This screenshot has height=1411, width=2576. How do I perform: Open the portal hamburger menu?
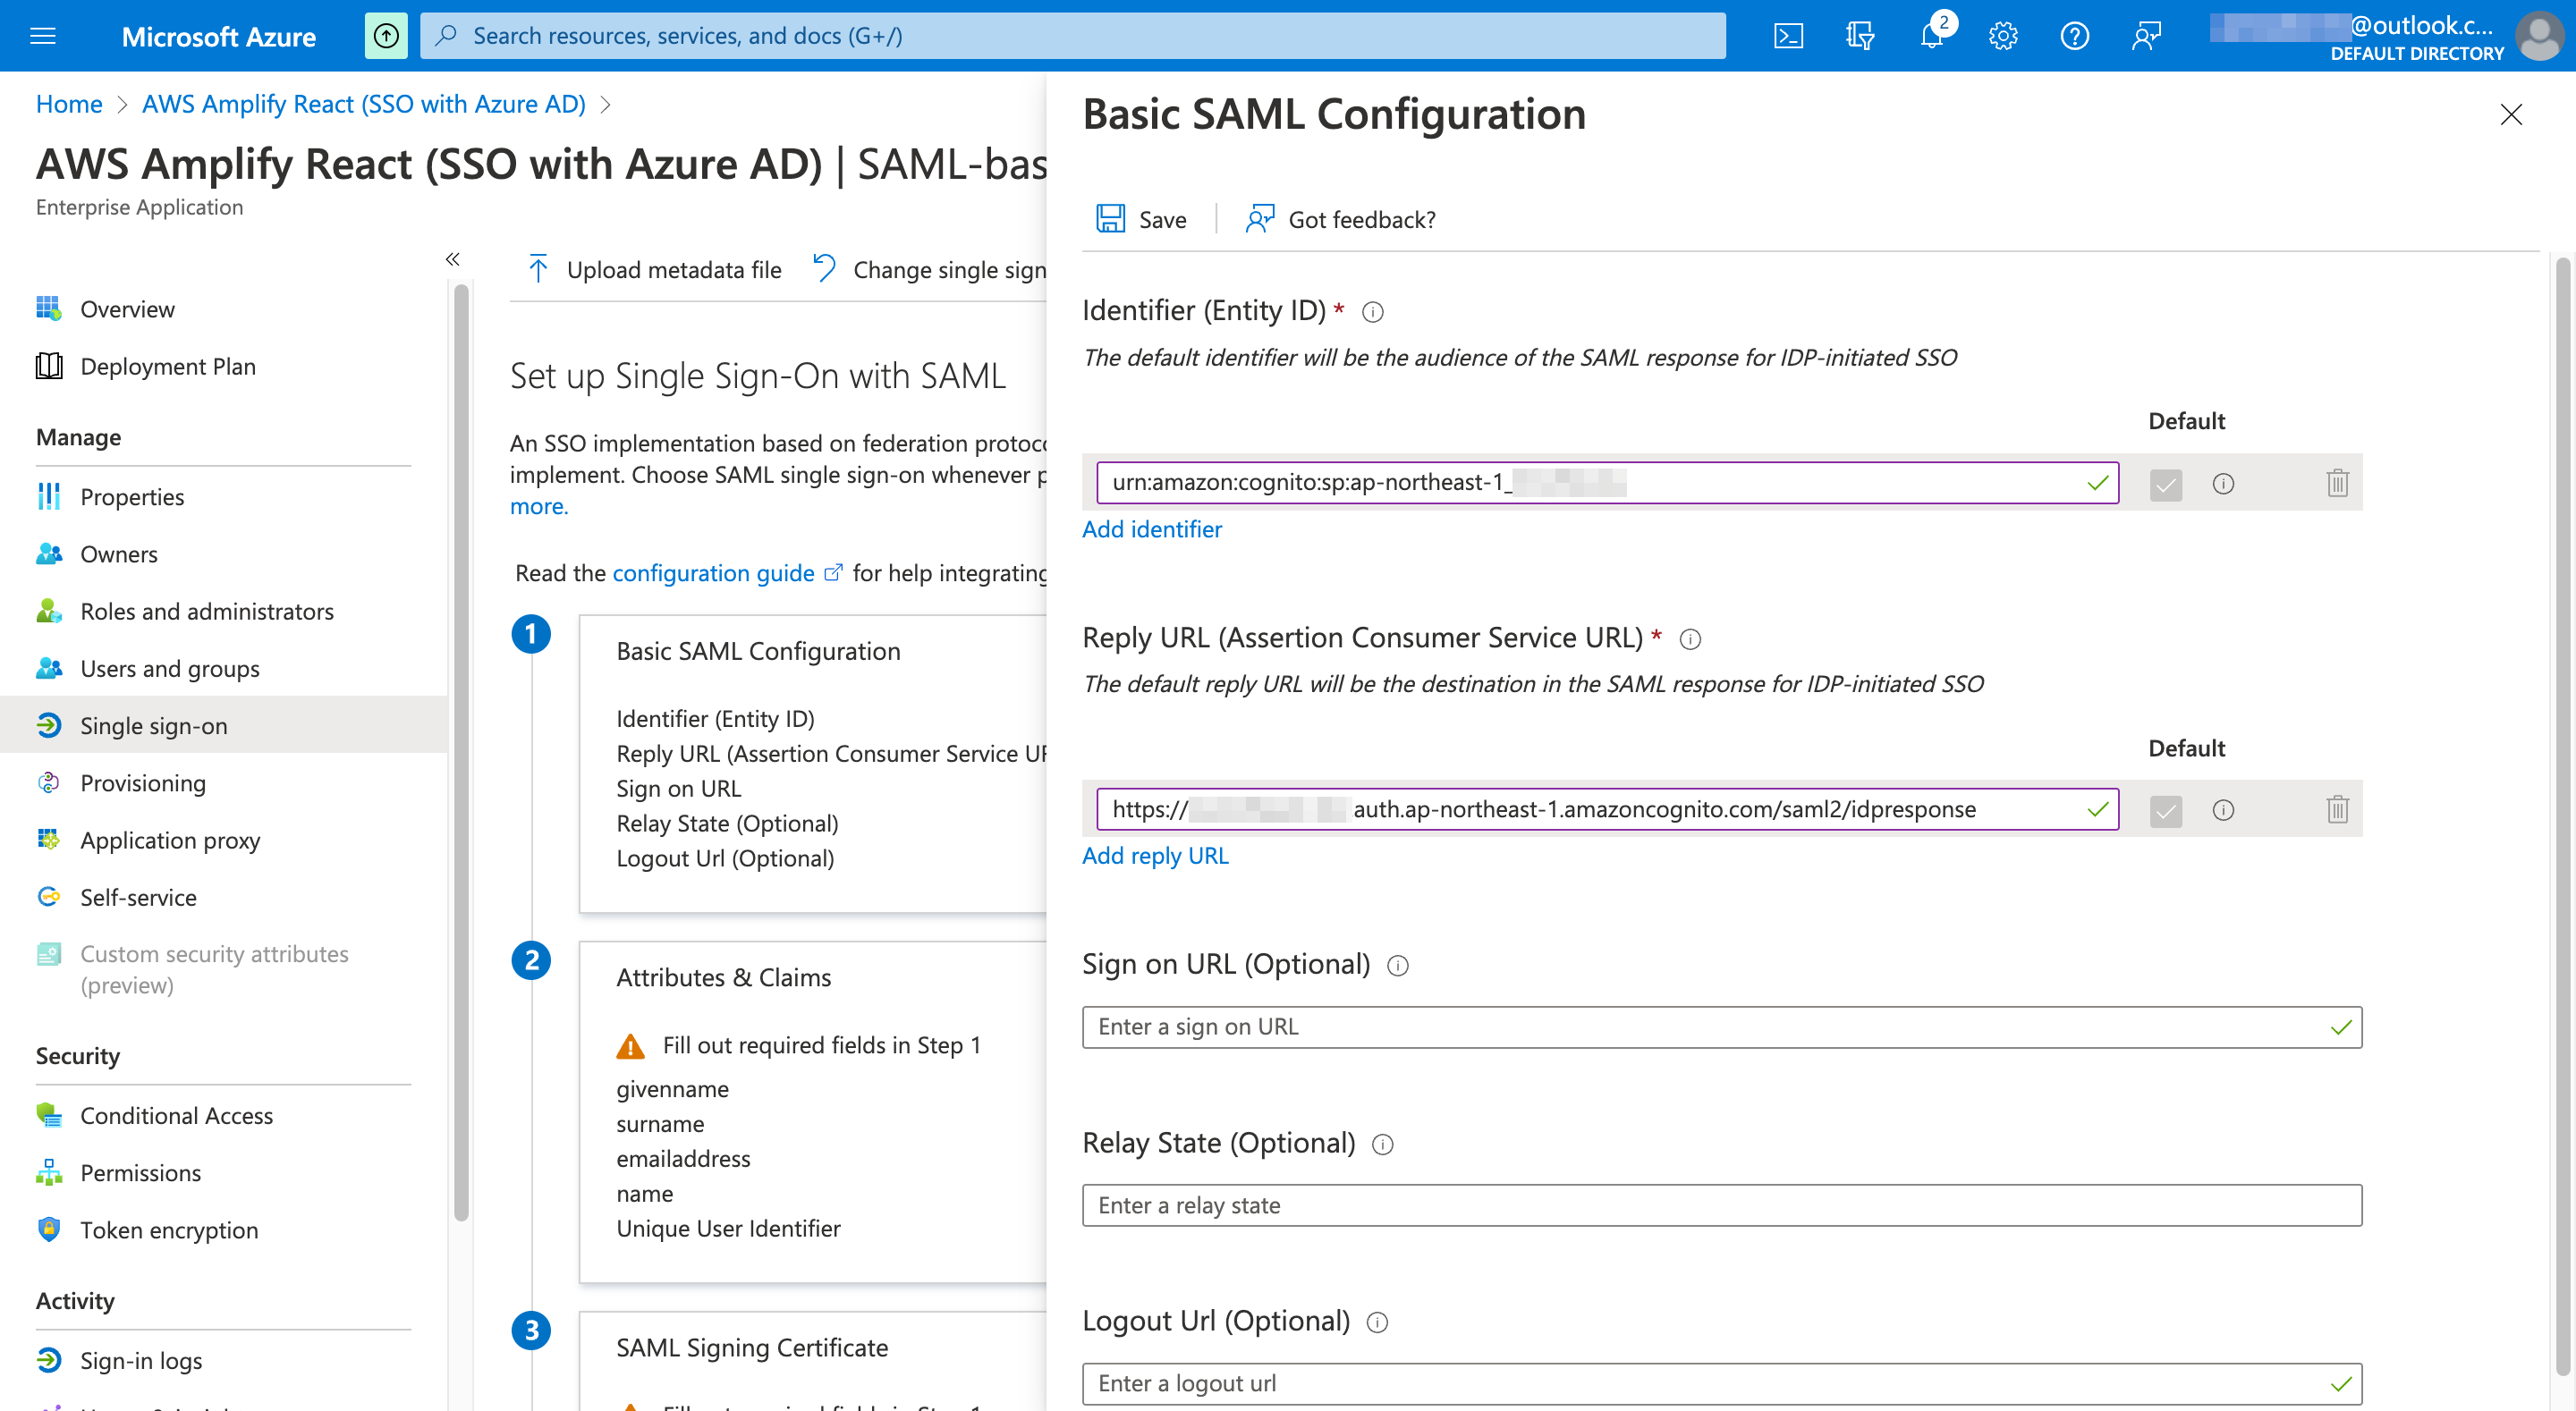[x=42, y=36]
